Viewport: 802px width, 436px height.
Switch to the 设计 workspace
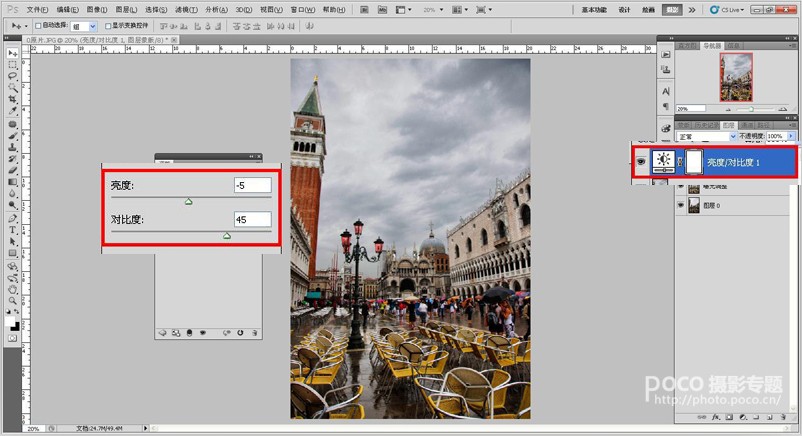(x=624, y=10)
